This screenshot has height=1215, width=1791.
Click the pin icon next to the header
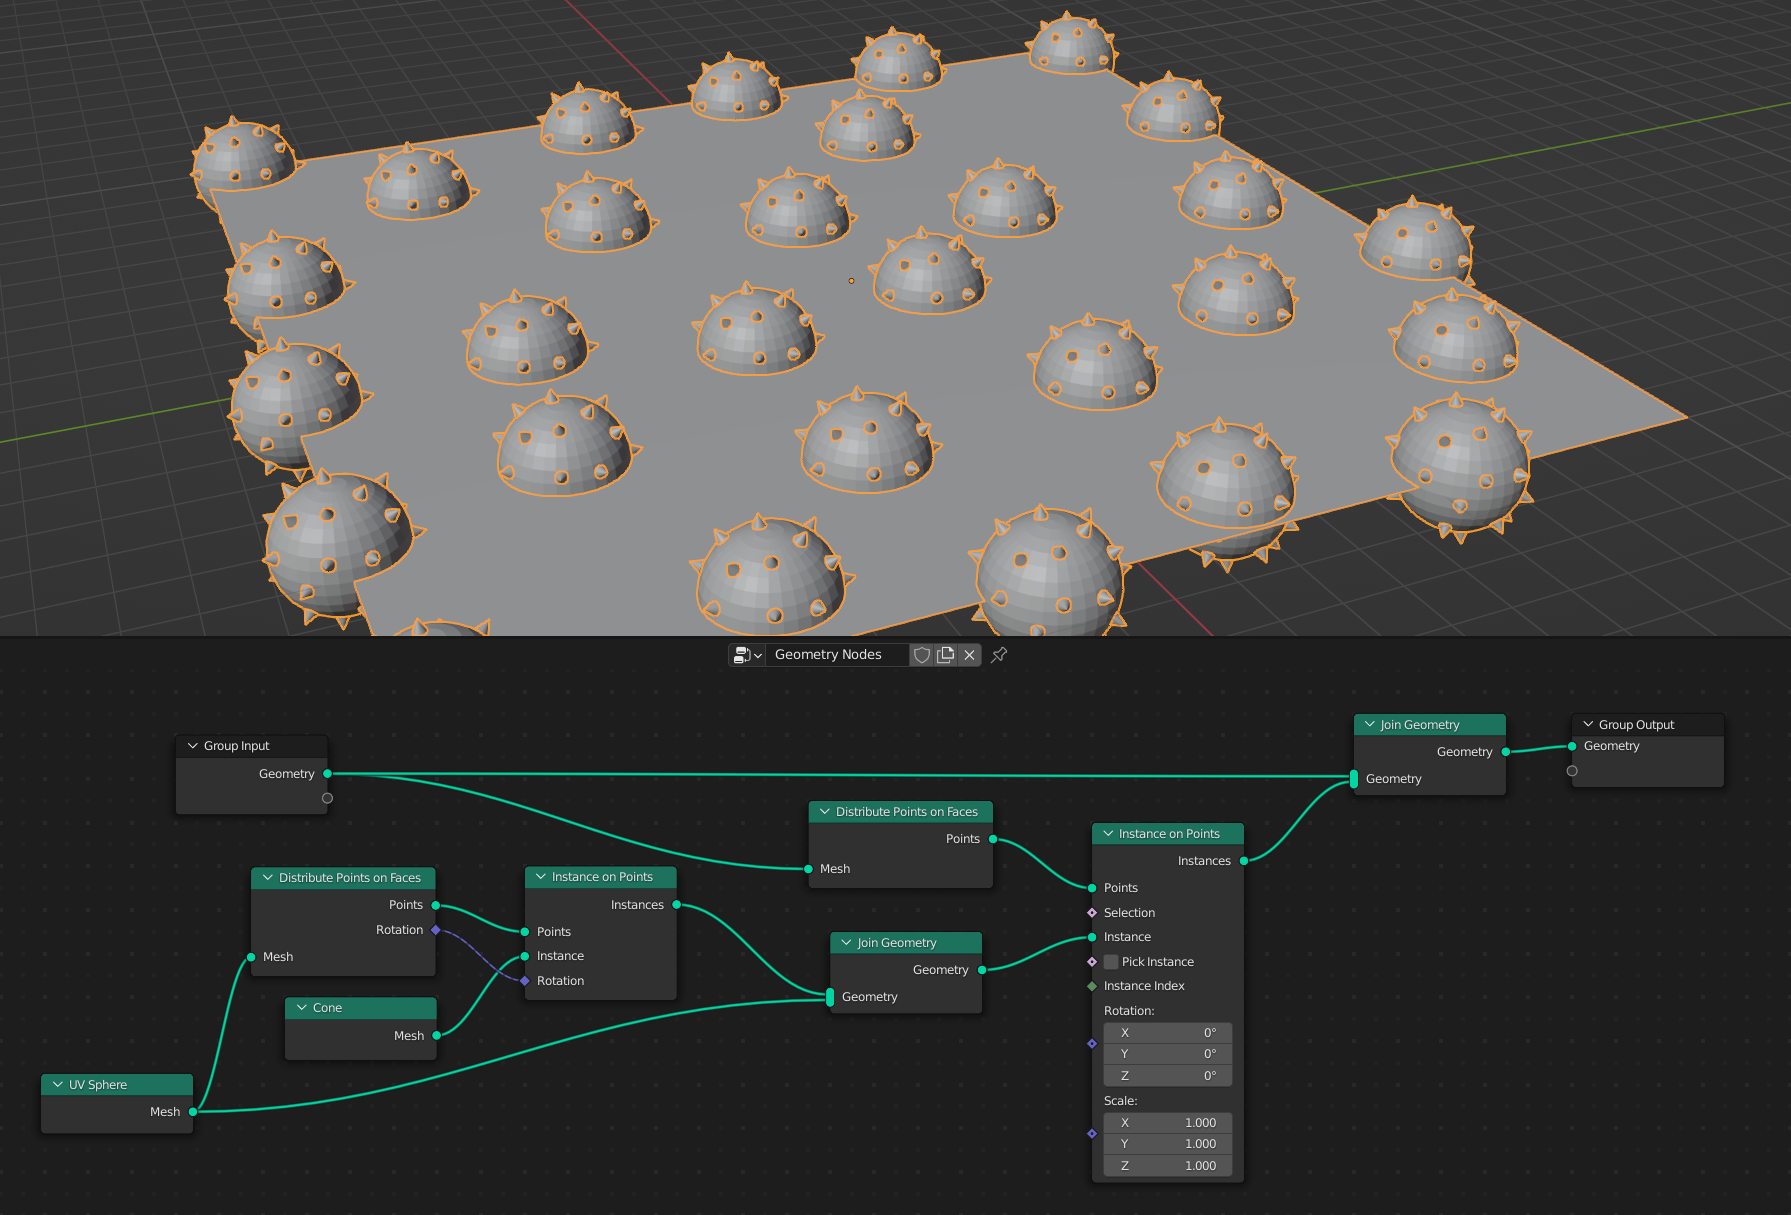998,655
